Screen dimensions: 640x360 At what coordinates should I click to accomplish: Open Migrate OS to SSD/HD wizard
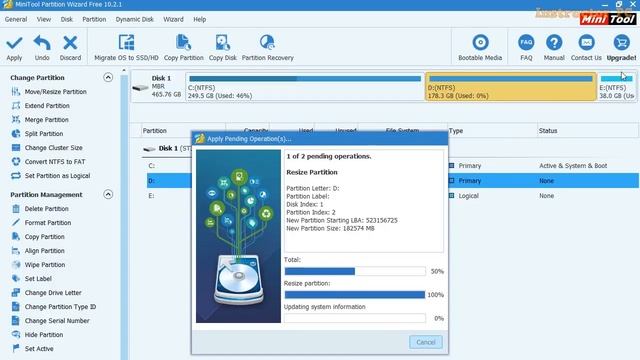click(x=126, y=48)
